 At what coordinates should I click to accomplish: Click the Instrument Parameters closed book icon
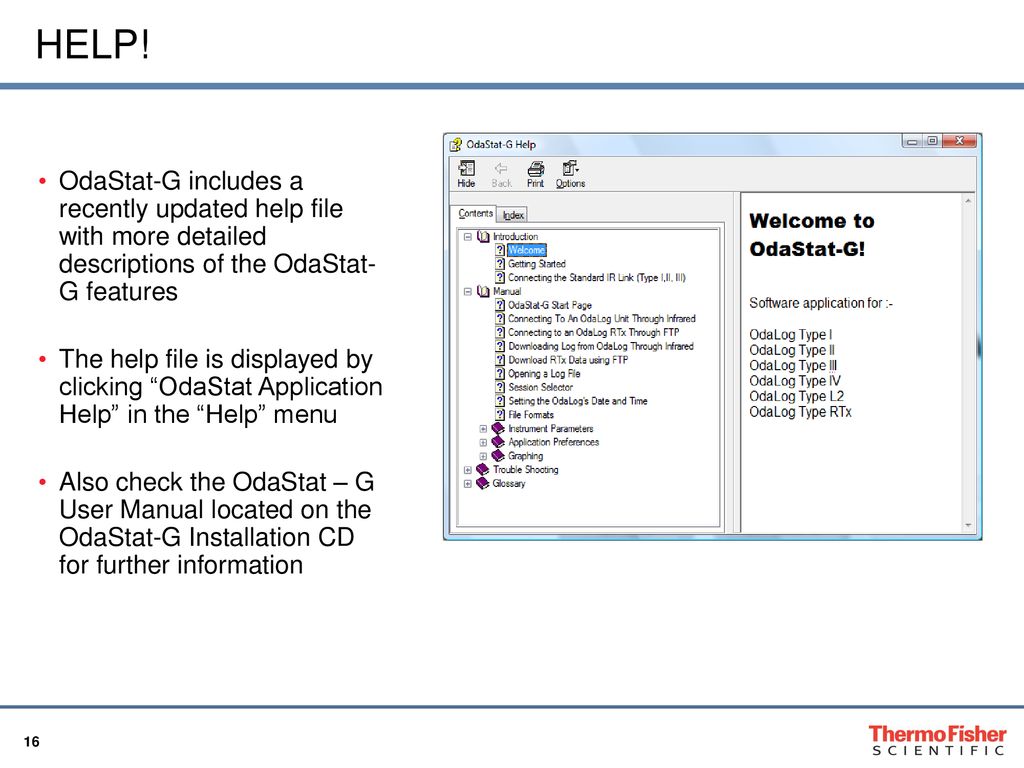(x=498, y=428)
